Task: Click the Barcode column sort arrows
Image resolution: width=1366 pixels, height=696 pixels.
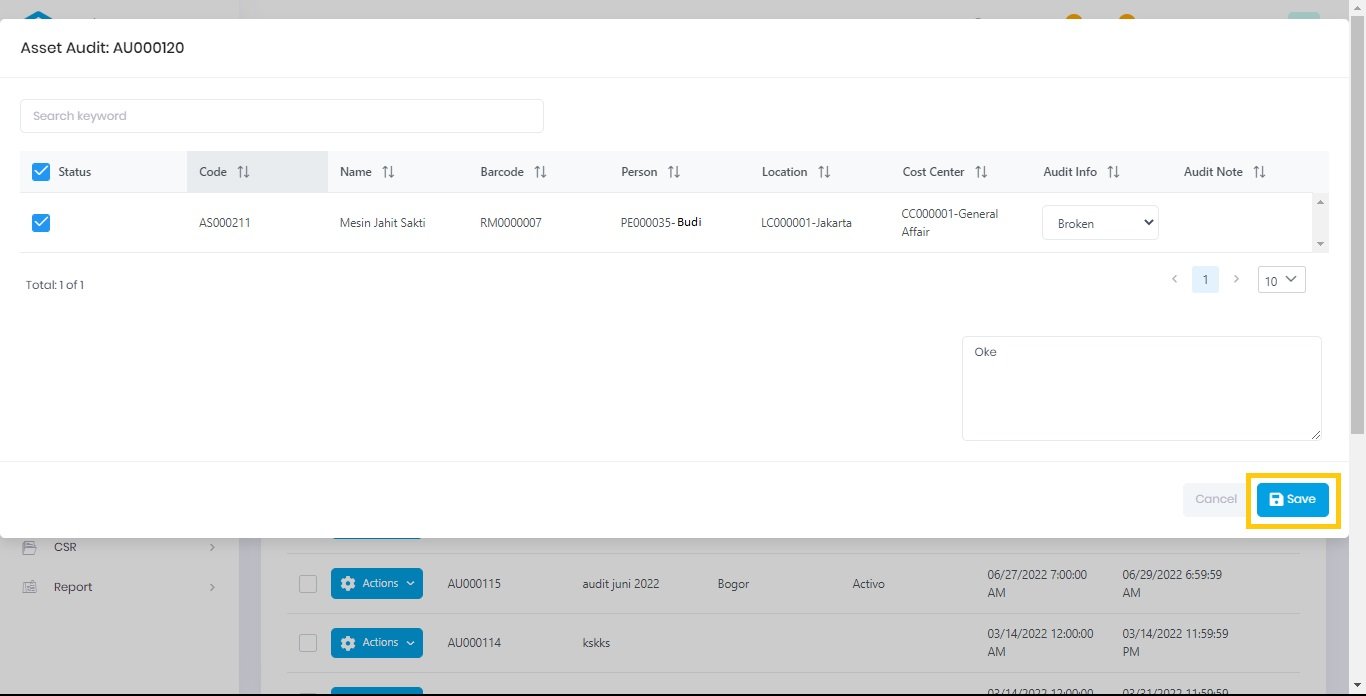Action: (x=540, y=172)
